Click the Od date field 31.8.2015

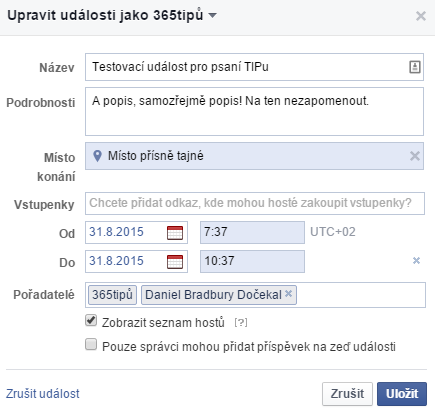point(136,232)
